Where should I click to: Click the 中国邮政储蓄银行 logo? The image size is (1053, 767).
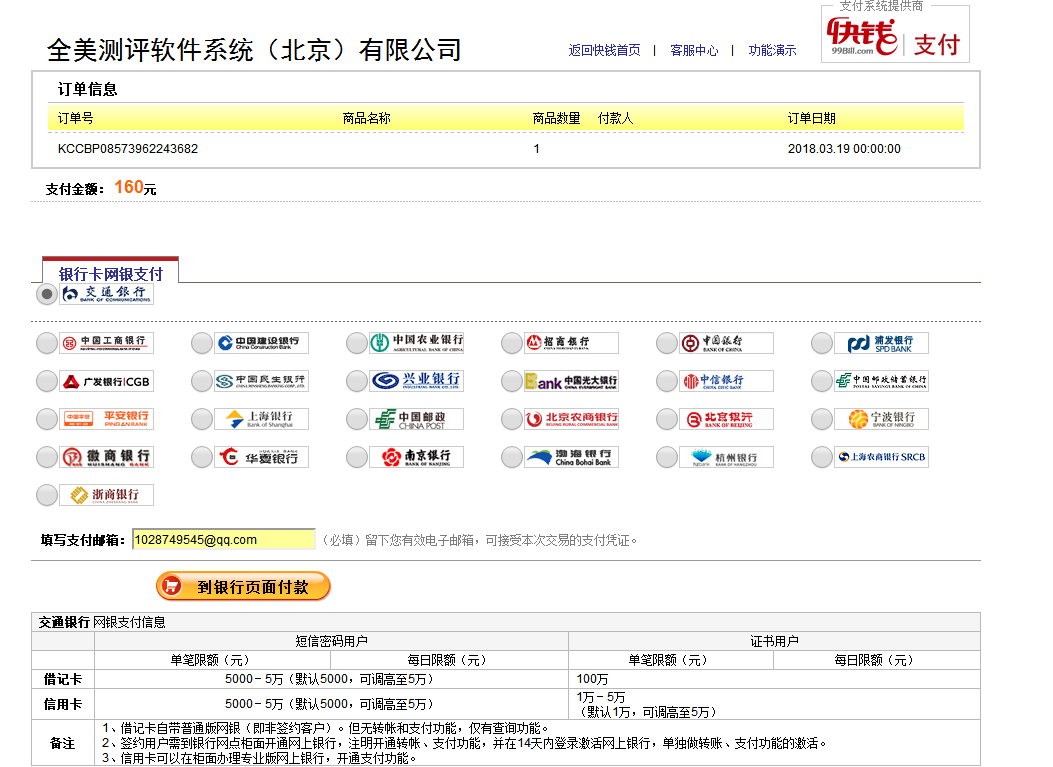(x=882, y=381)
